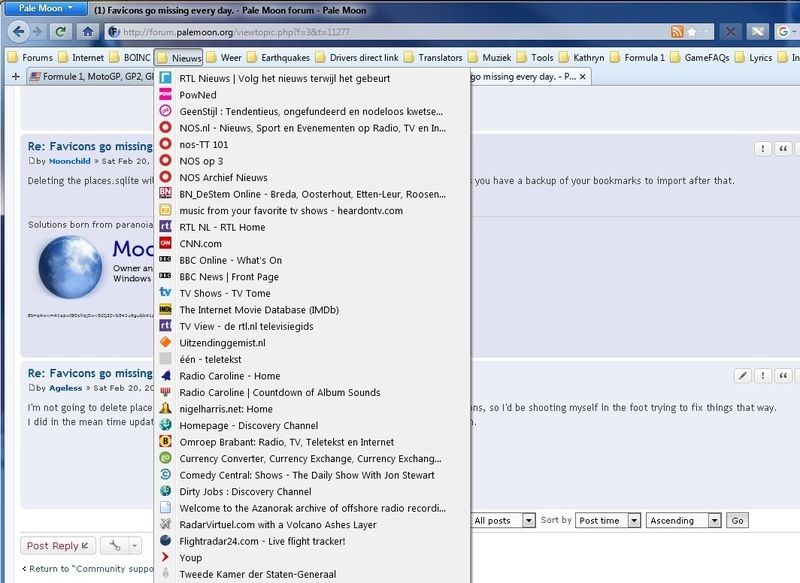Open the PowNed bookmark
Viewport: 800px width, 583px height.
click(312, 95)
